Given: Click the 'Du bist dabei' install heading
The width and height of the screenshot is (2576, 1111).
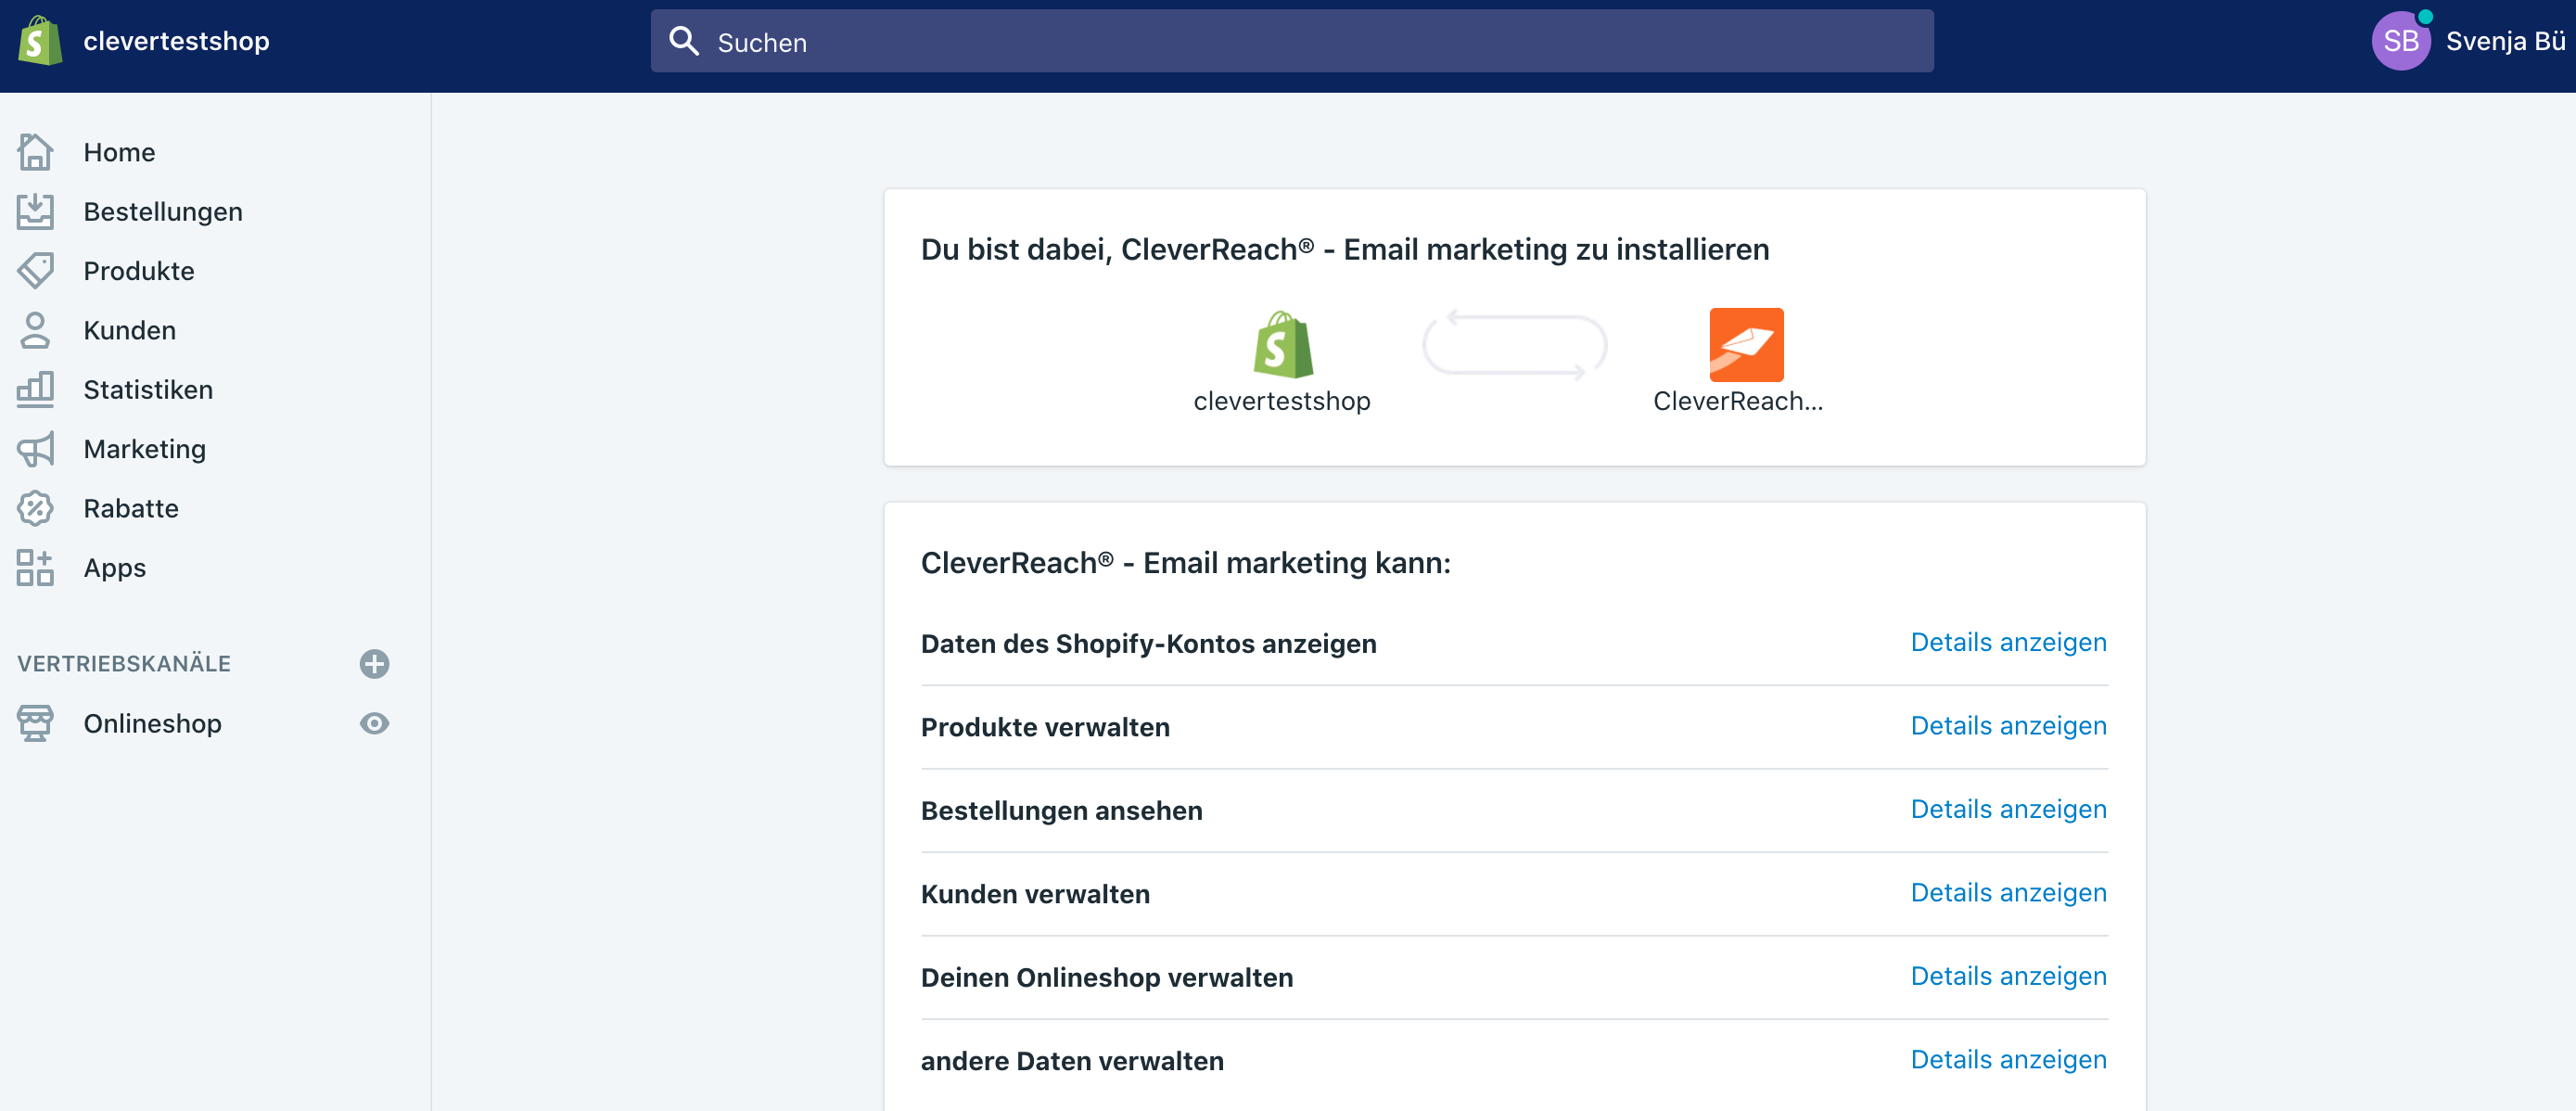Looking at the screenshot, I should pyautogui.click(x=1345, y=249).
